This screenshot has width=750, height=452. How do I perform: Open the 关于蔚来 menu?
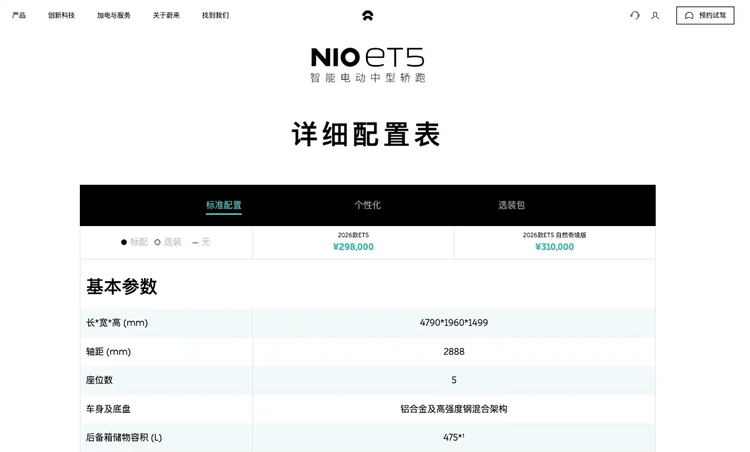166,15
